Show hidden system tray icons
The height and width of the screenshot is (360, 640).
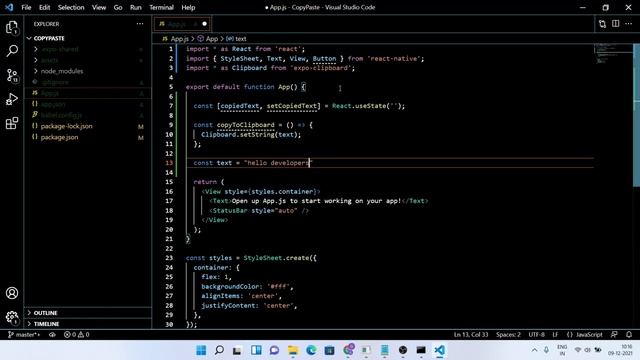[534, 350]
